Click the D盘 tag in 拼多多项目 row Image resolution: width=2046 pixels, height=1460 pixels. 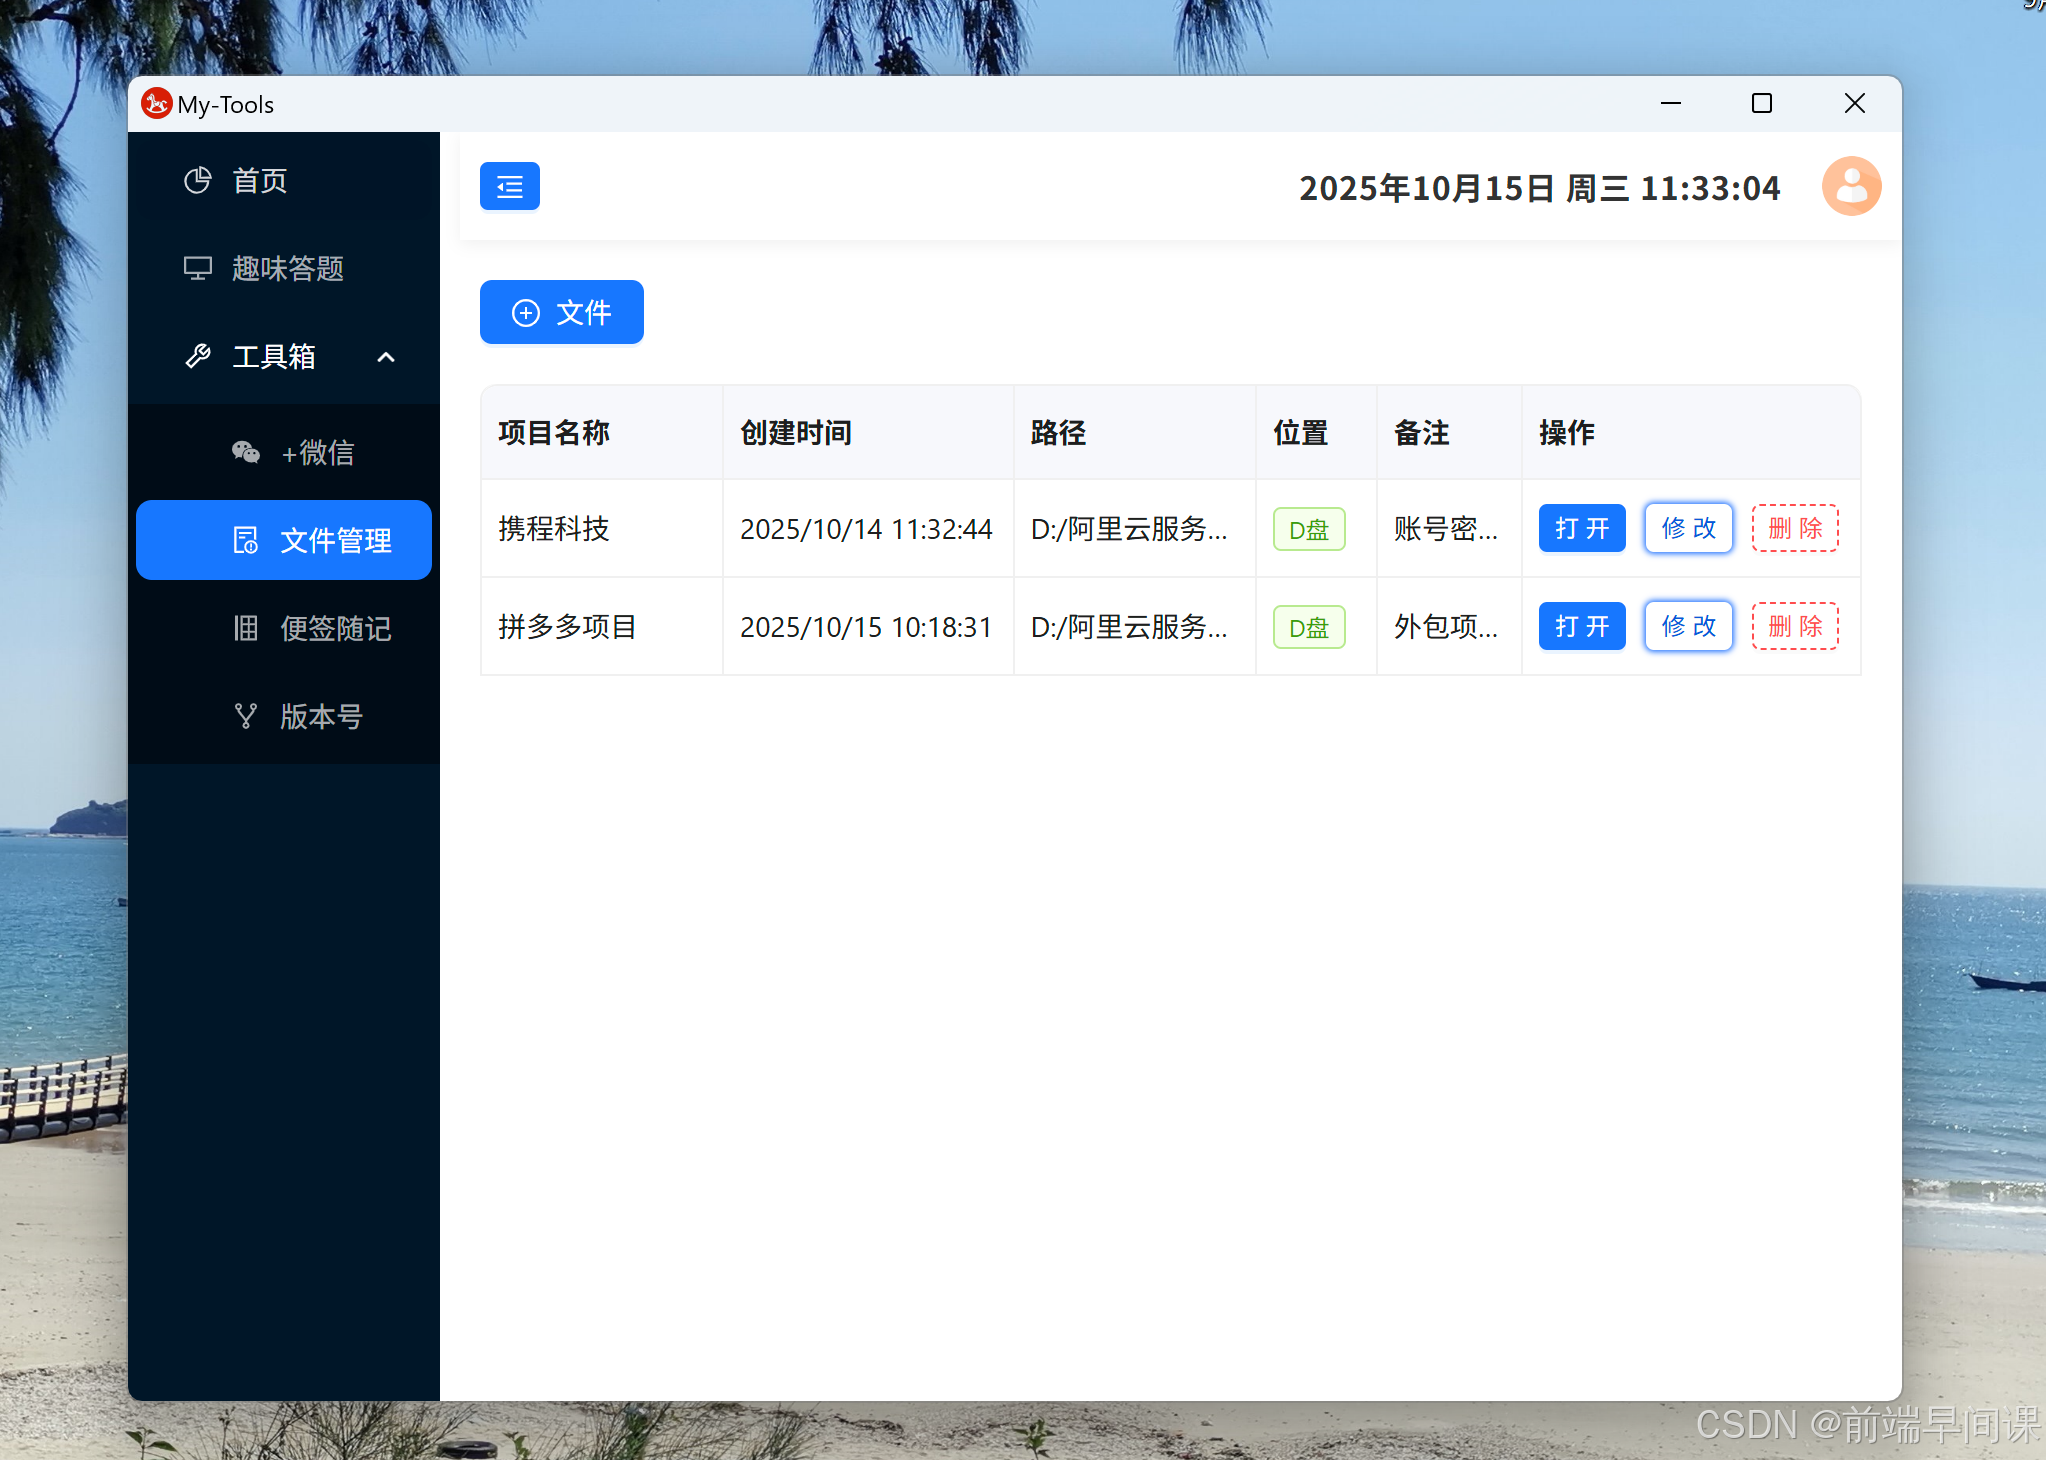coord(1309,628)
